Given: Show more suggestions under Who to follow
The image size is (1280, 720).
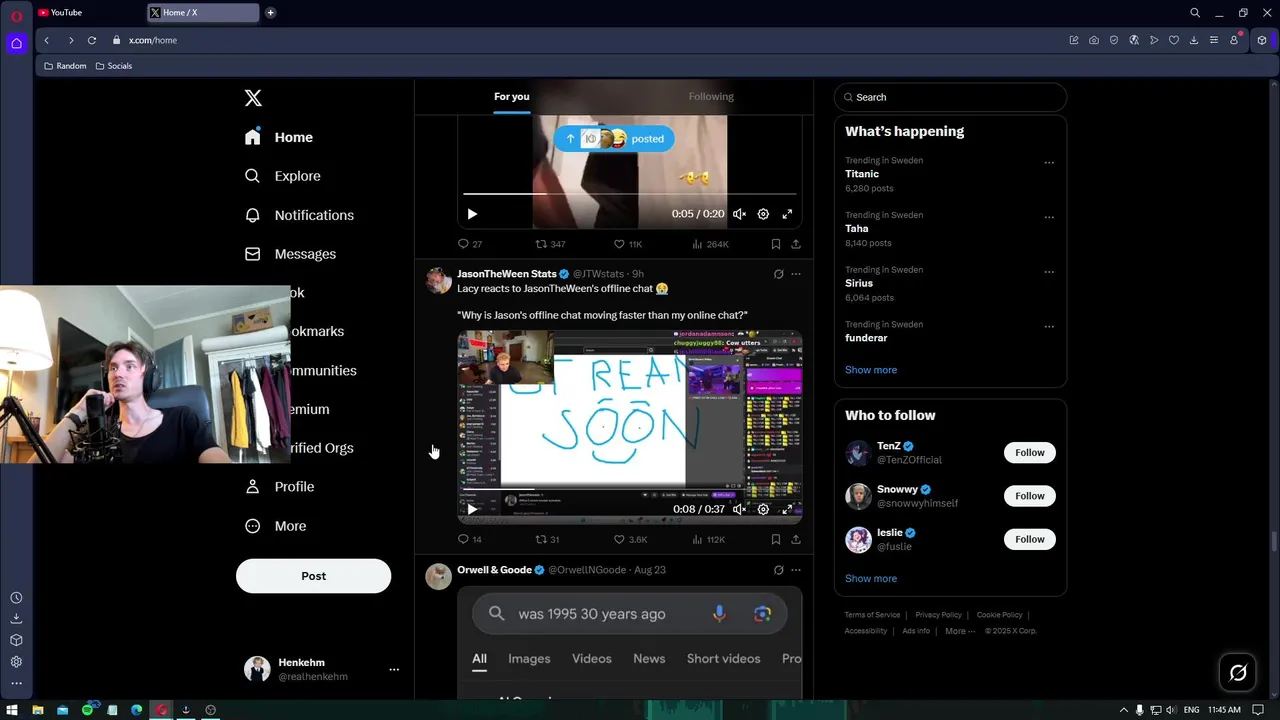Looking at the screenshot, I should click(x=871, y=579).
